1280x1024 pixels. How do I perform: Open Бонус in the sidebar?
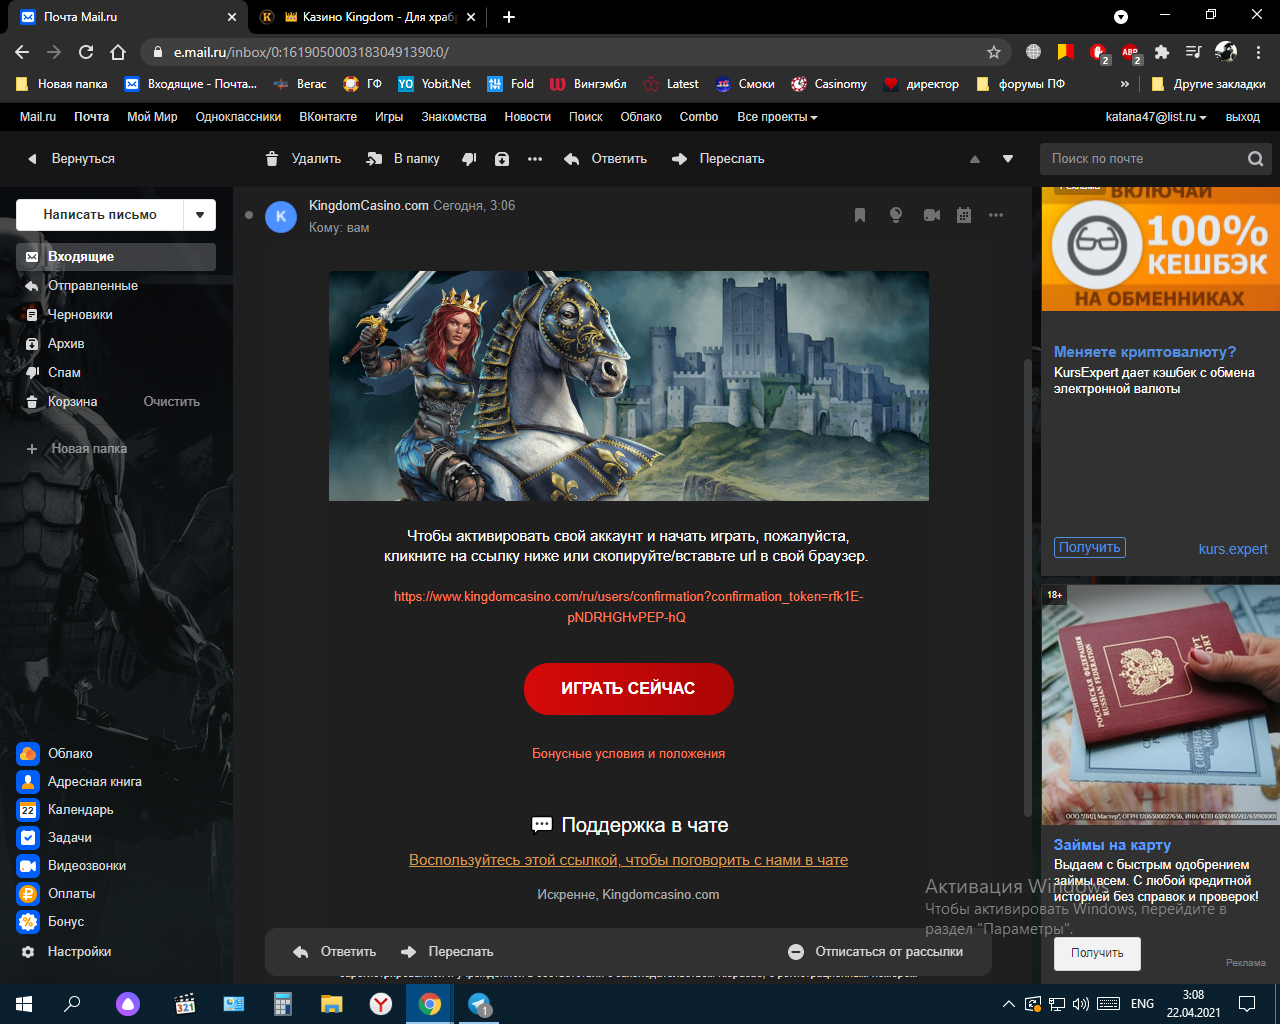point(50,922)
